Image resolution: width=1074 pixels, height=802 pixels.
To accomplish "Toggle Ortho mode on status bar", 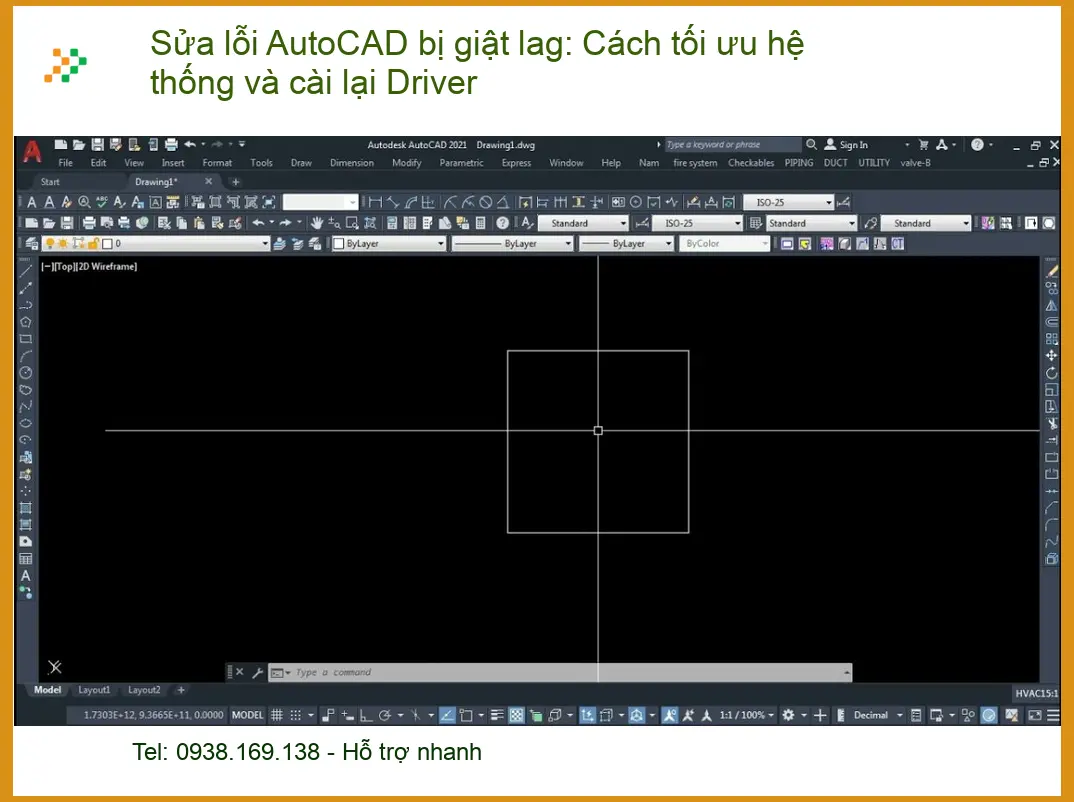I will 366,715.
